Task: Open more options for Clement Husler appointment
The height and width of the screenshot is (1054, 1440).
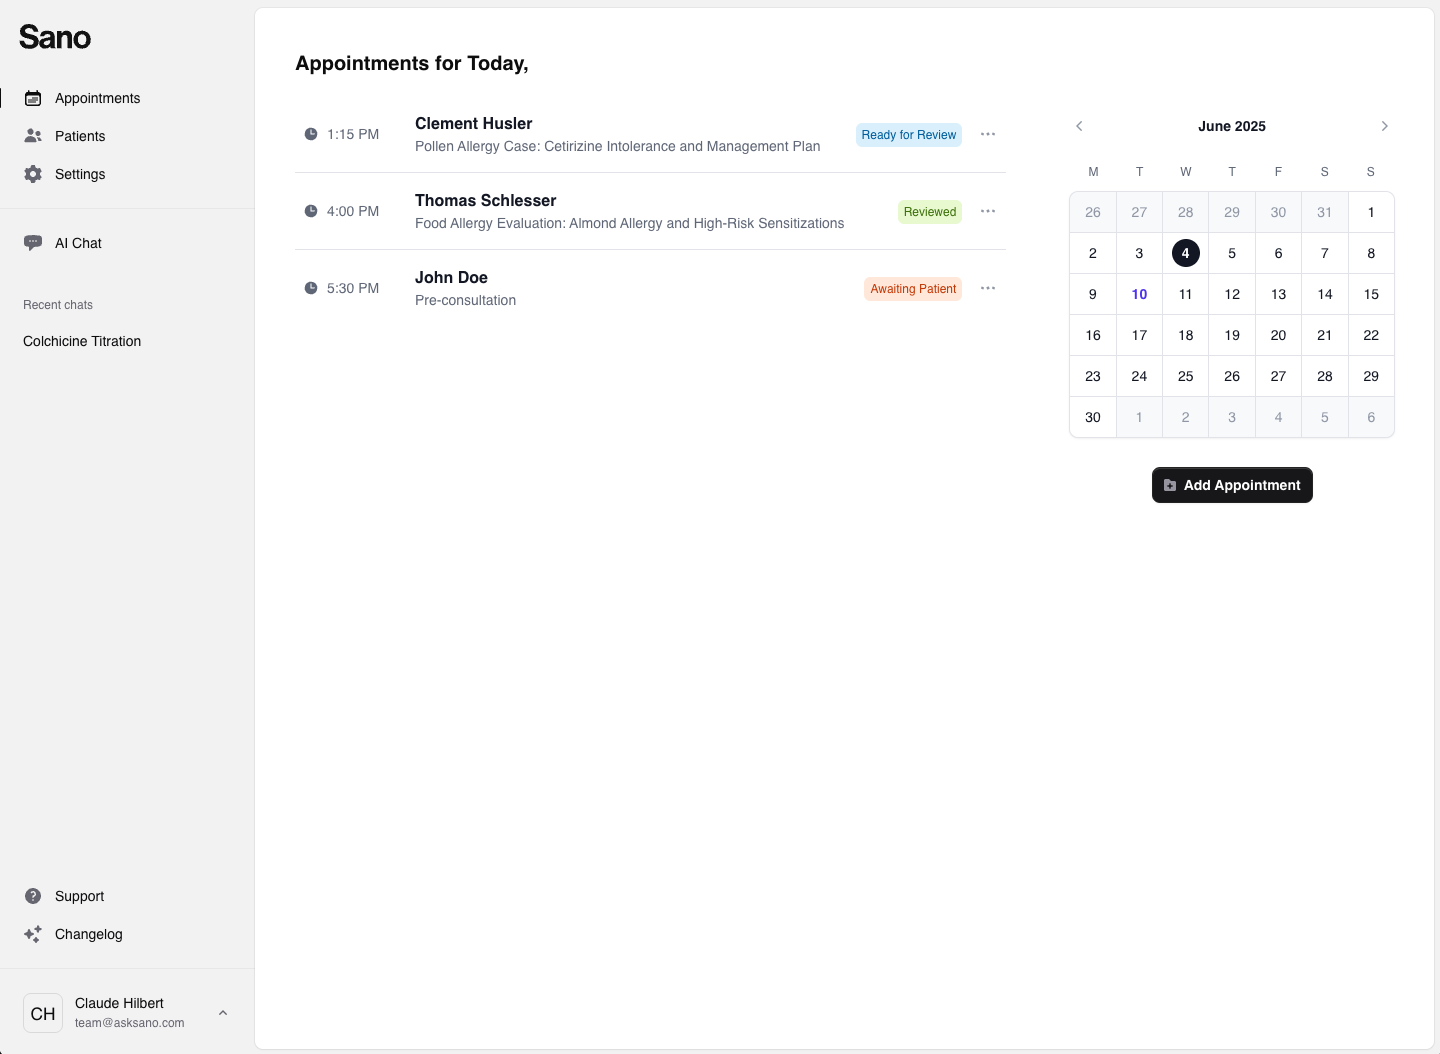Action: tap(988, 134)
